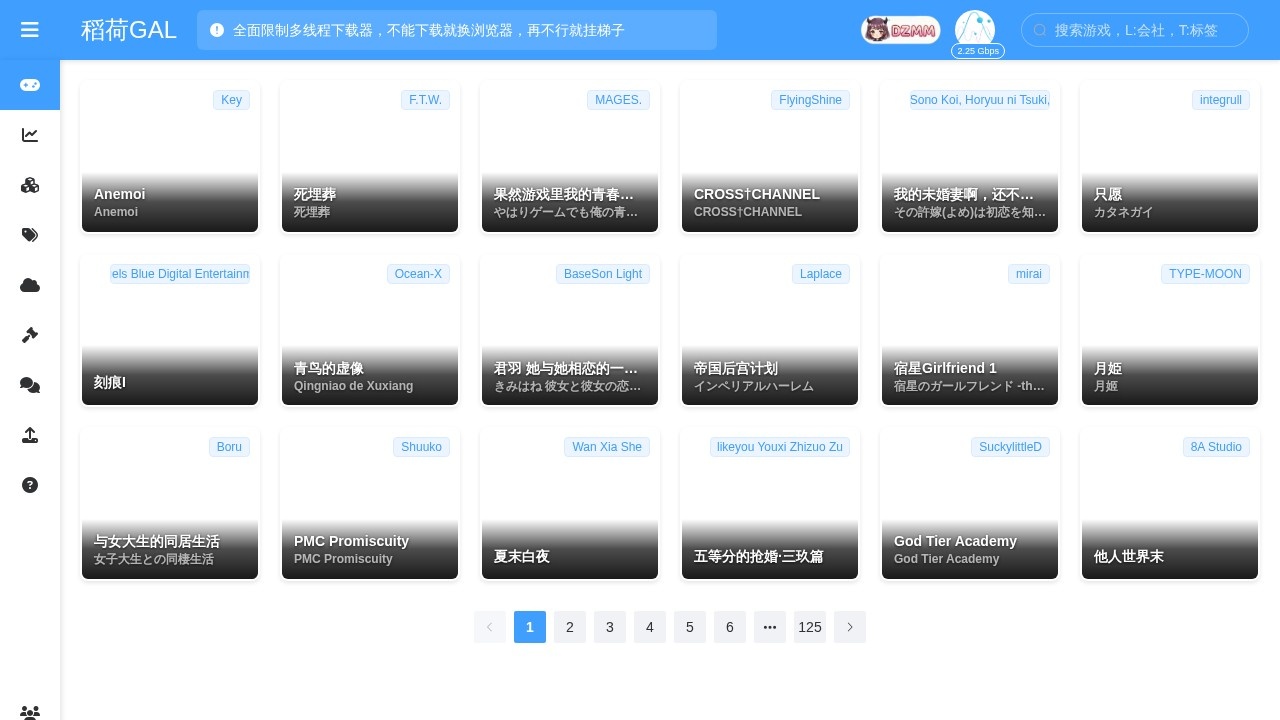Click the Wan Xia She company tag
Image resolution: width=1280 pixels, height=720 pixels.
(x=607, y=447)
